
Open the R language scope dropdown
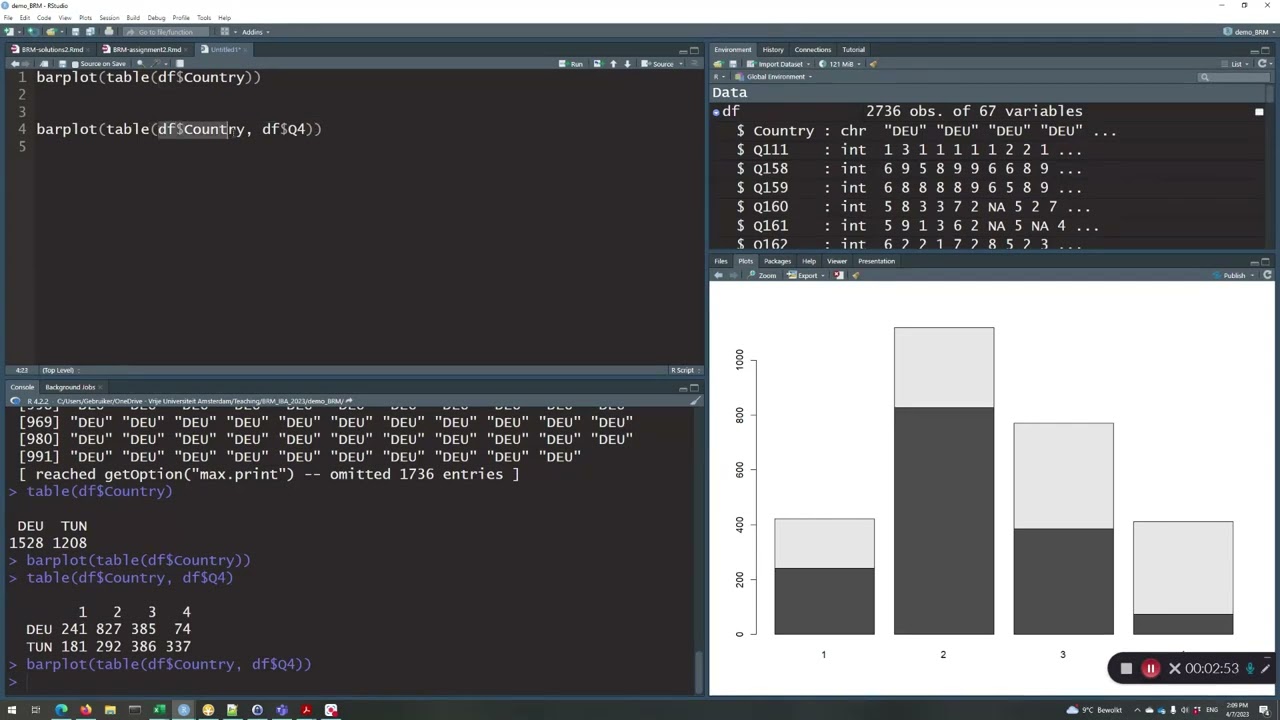click(719, 77)
